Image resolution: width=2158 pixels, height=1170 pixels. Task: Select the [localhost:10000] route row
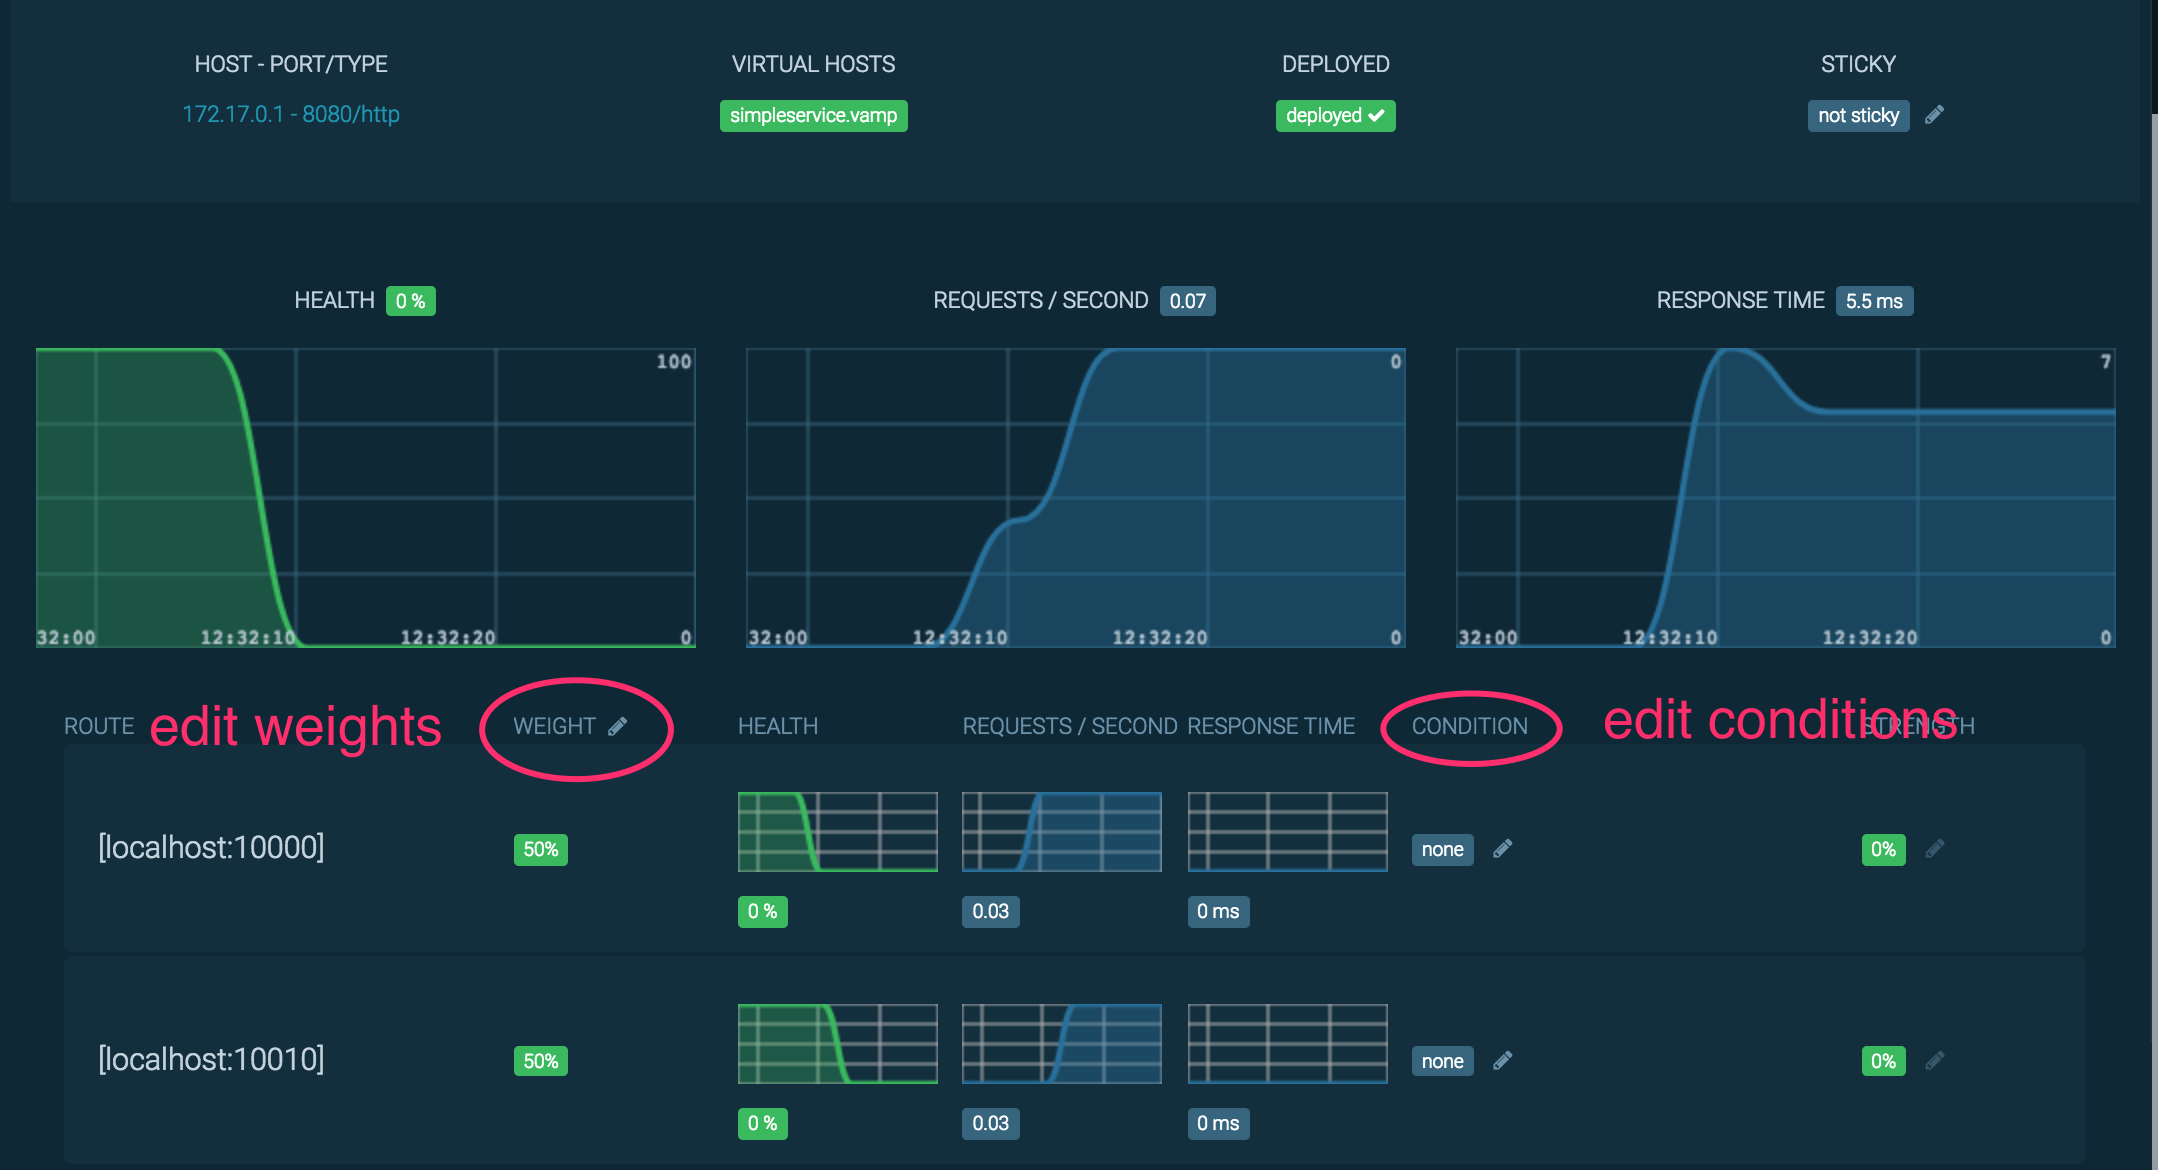point(211,848)
